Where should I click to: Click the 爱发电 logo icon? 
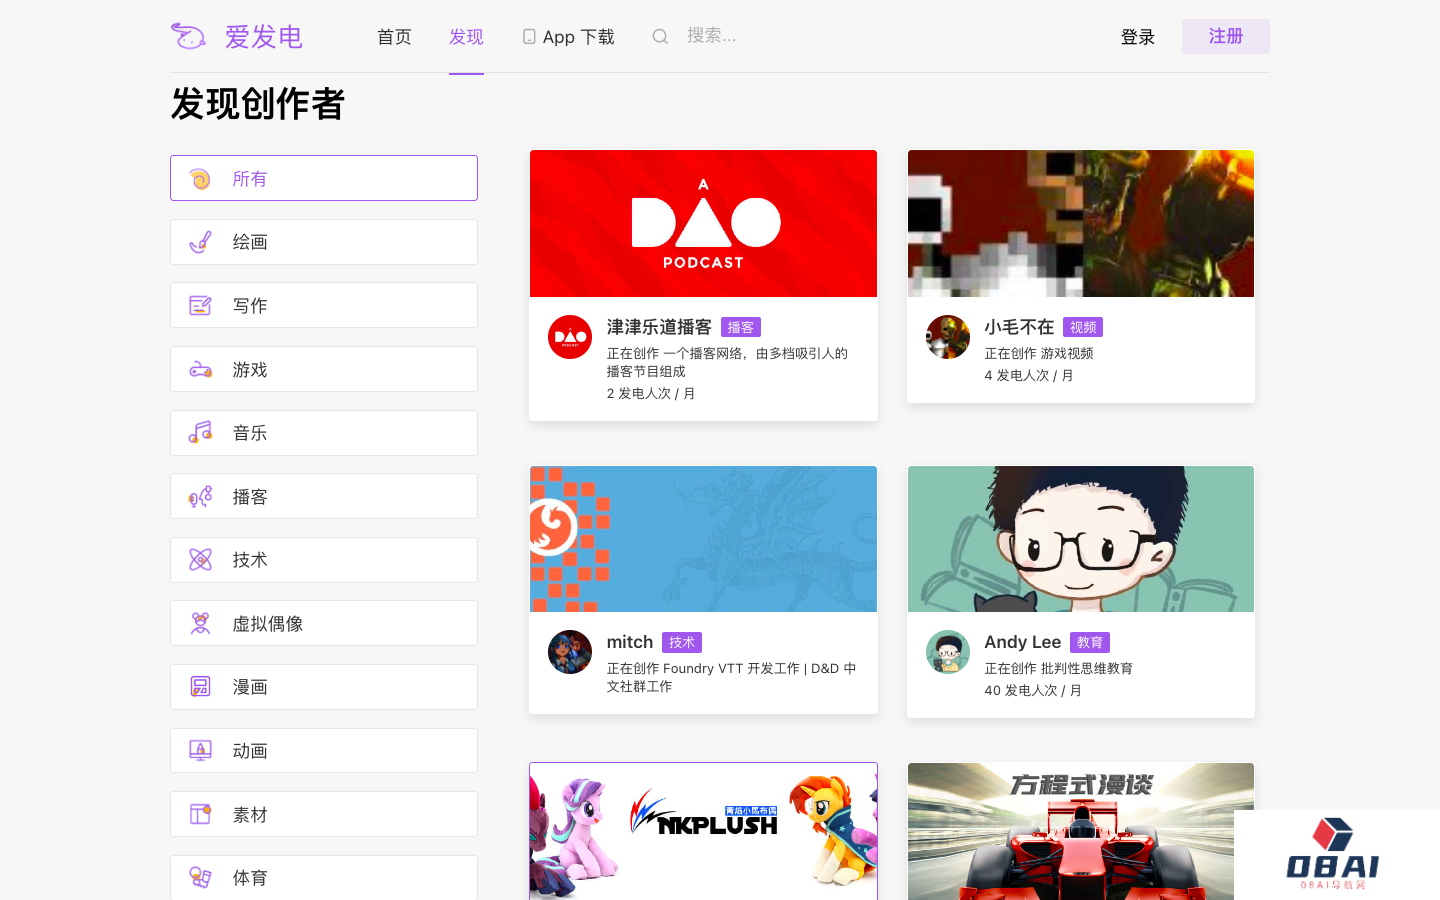click(188, 36)
